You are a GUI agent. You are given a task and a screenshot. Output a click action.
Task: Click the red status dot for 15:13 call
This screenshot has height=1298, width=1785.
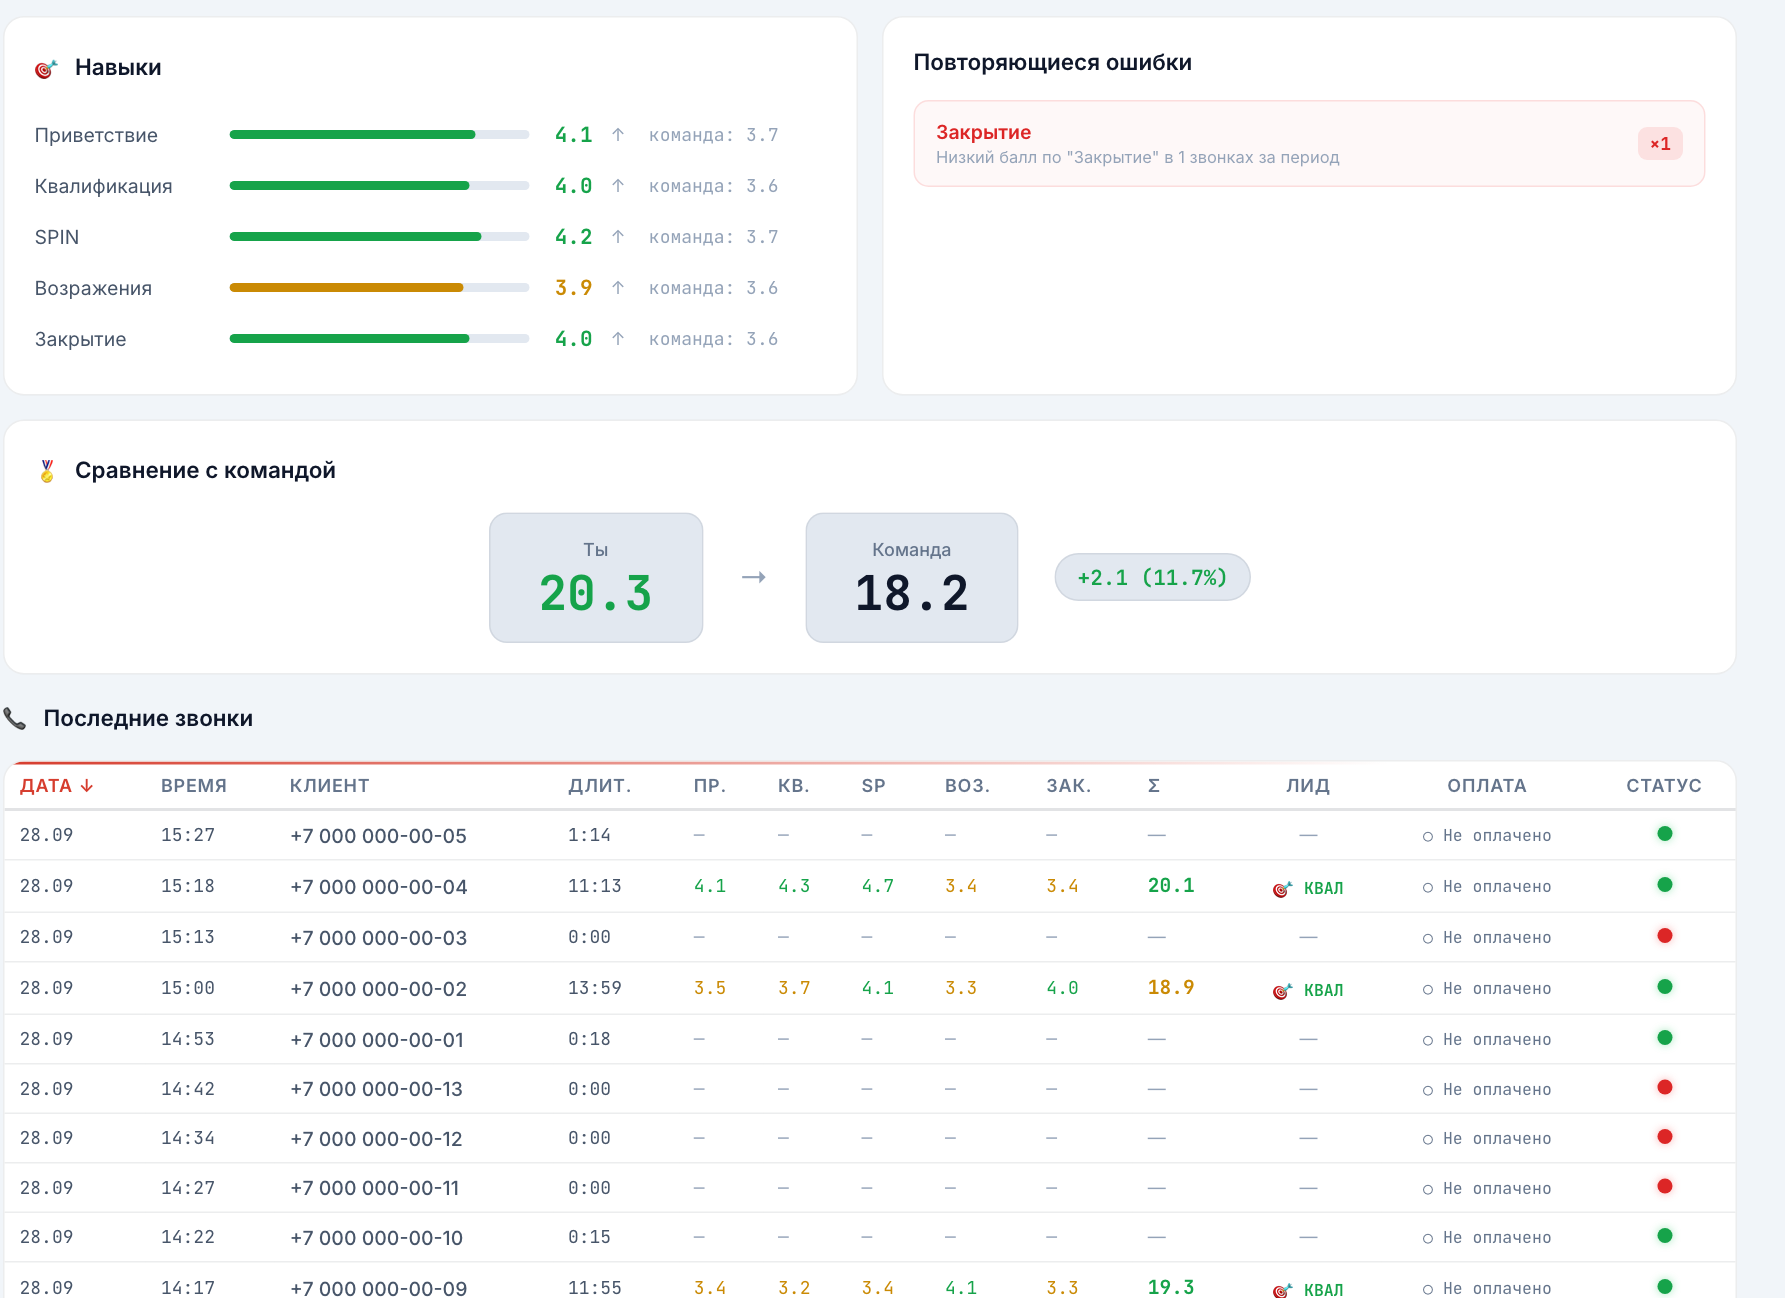coord(1665,936)
